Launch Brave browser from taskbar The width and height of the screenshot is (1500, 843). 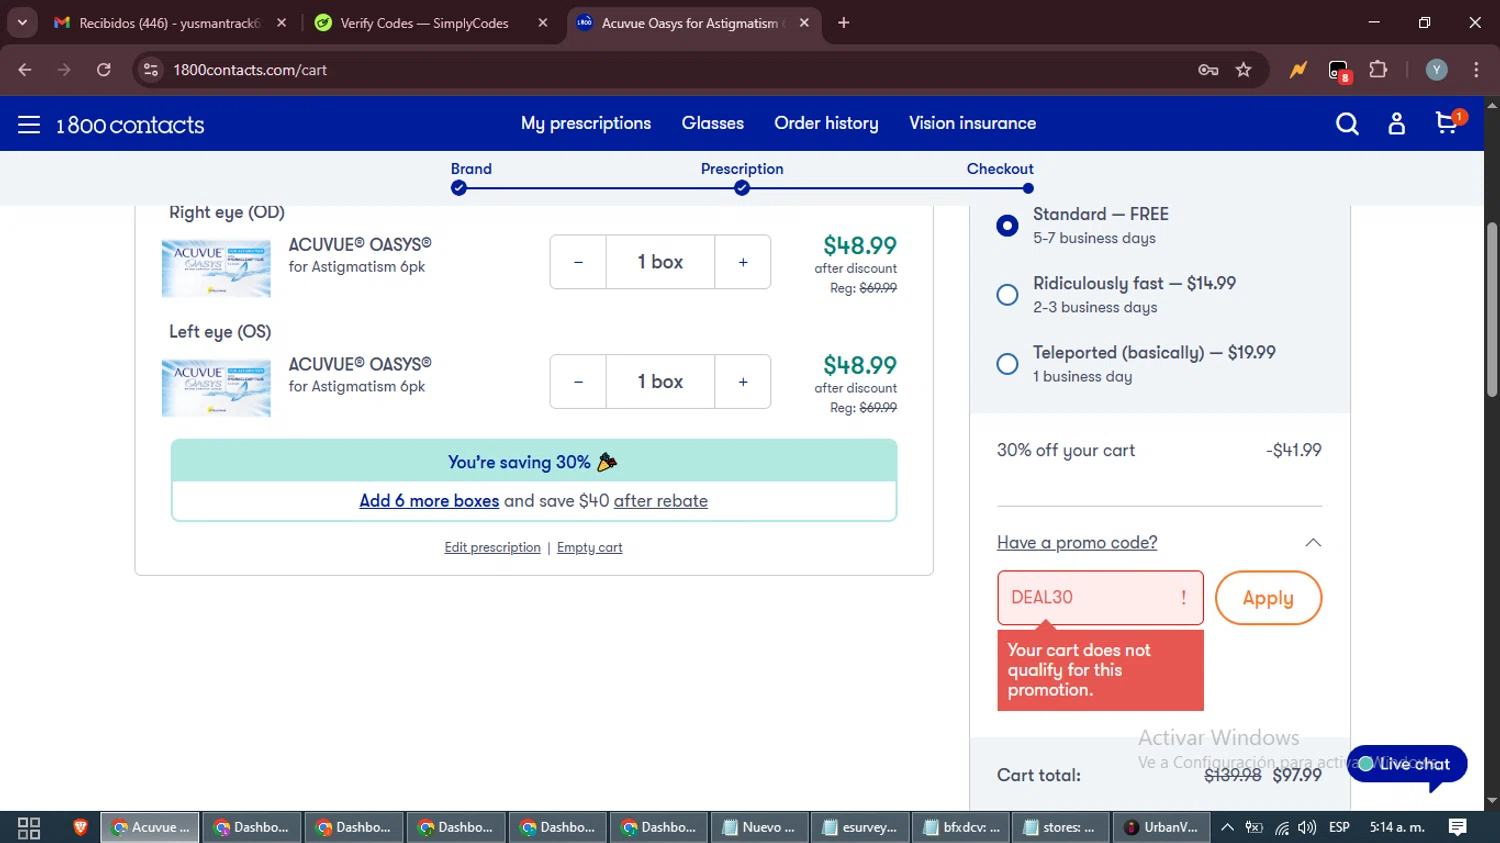[80, 827]
